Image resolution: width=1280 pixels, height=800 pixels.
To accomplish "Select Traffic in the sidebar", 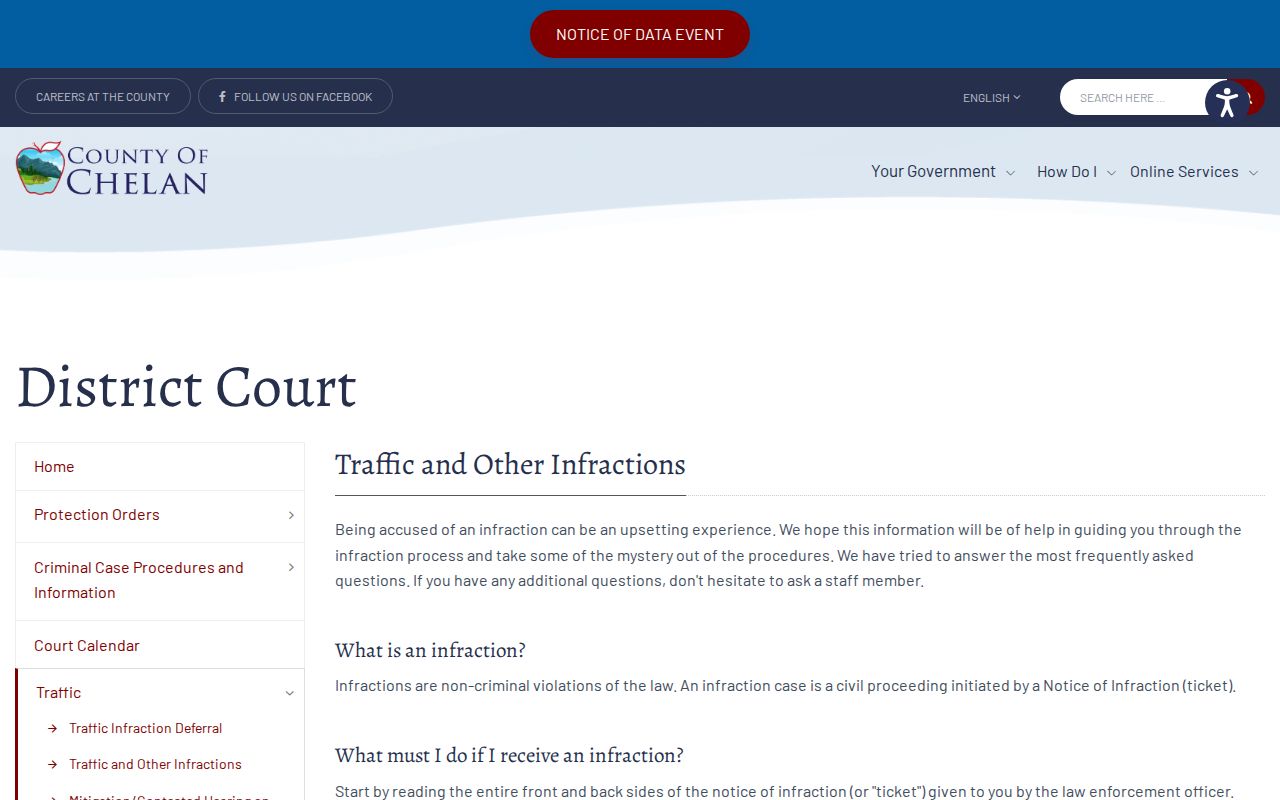I will click(59, 693).
